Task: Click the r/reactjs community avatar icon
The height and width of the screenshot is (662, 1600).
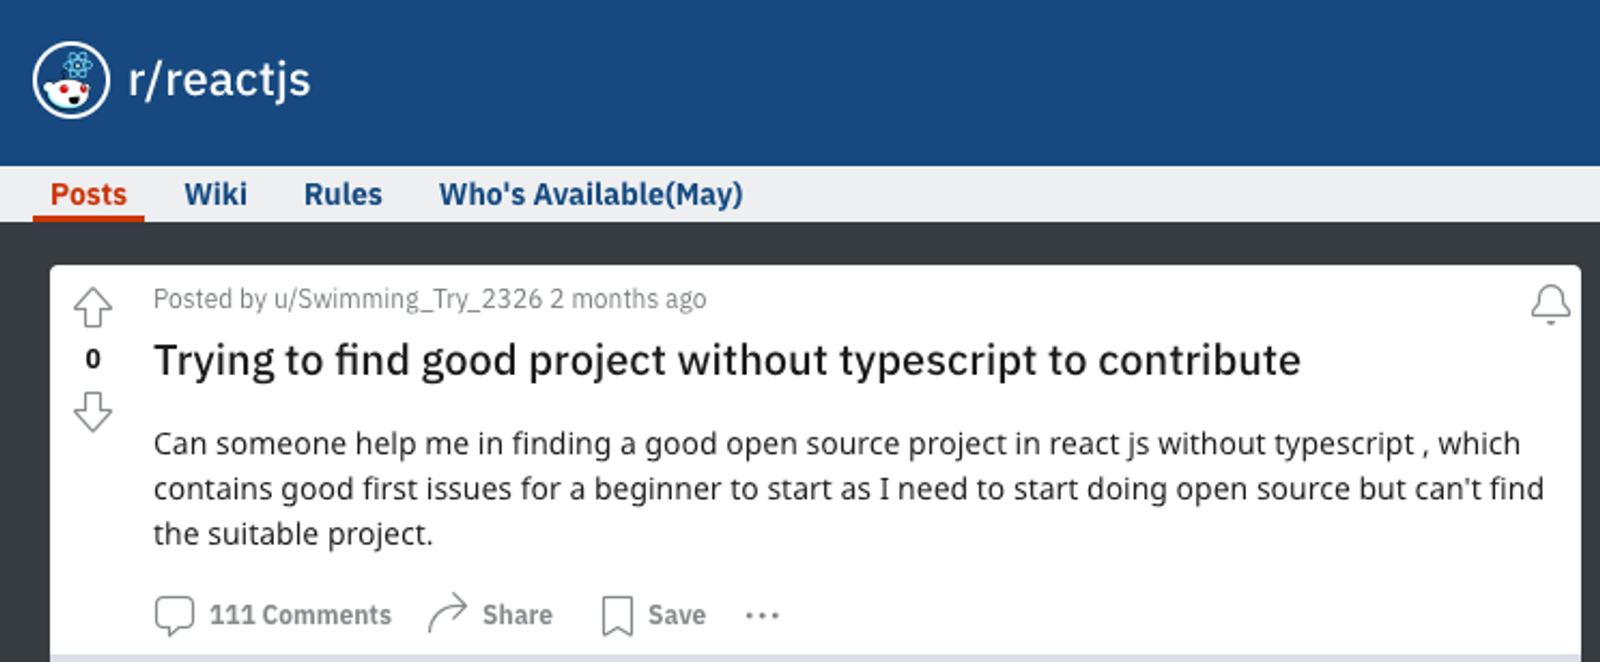Action: [71, 80]
